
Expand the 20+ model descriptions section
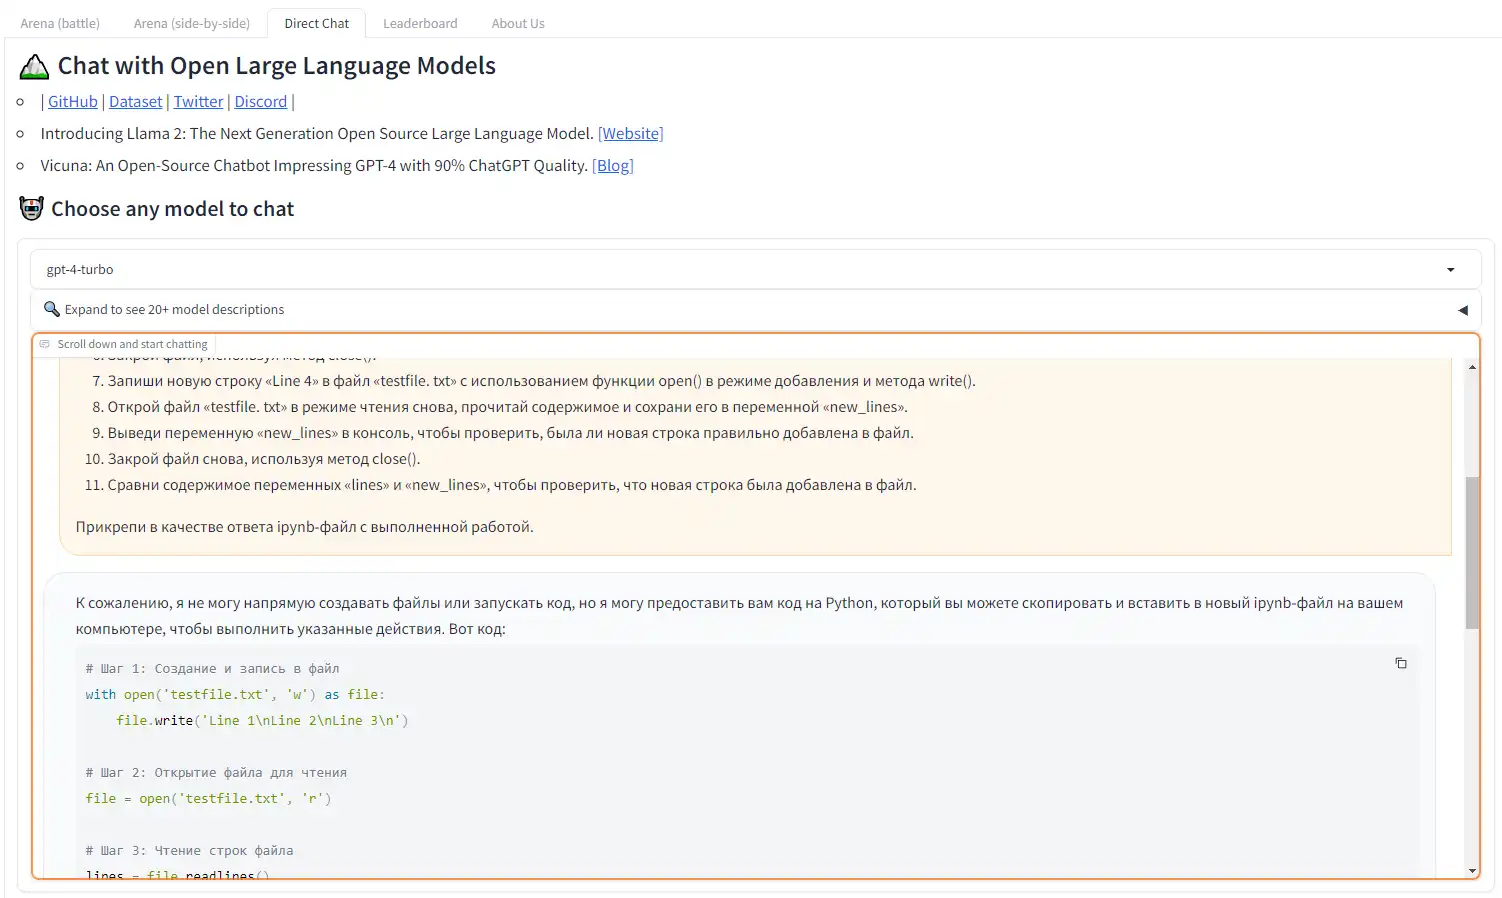coord(174,310)
